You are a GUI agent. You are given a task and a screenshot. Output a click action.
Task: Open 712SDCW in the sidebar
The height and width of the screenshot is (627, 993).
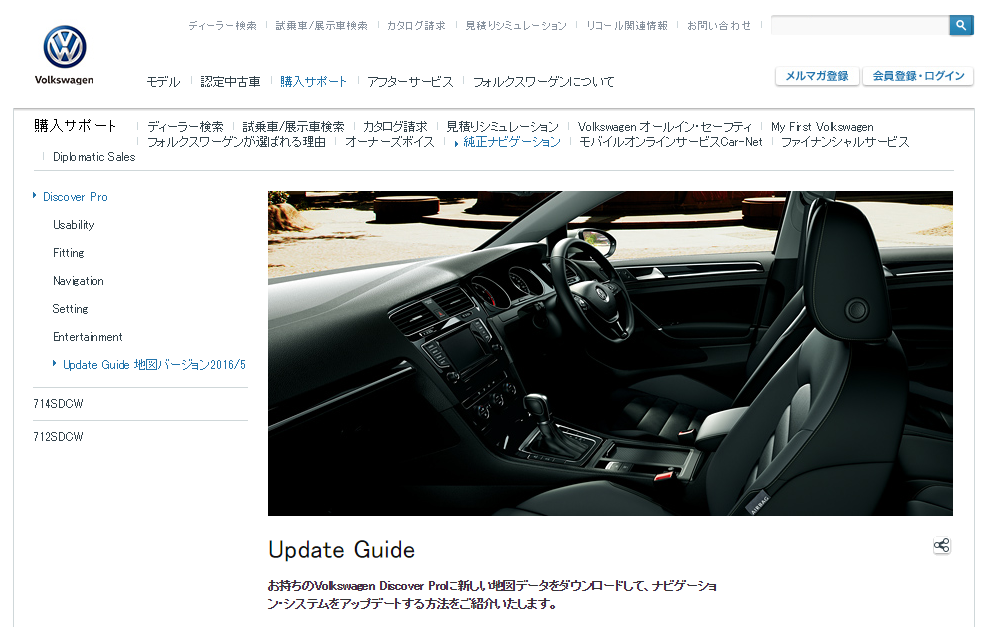58,436
